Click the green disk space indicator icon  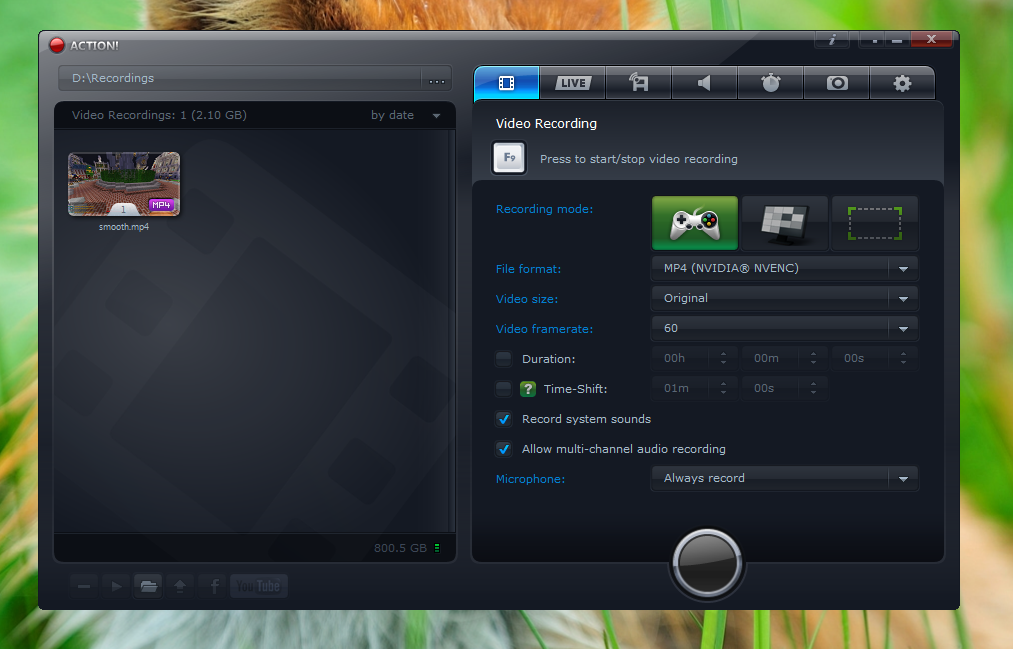(437, 548)
